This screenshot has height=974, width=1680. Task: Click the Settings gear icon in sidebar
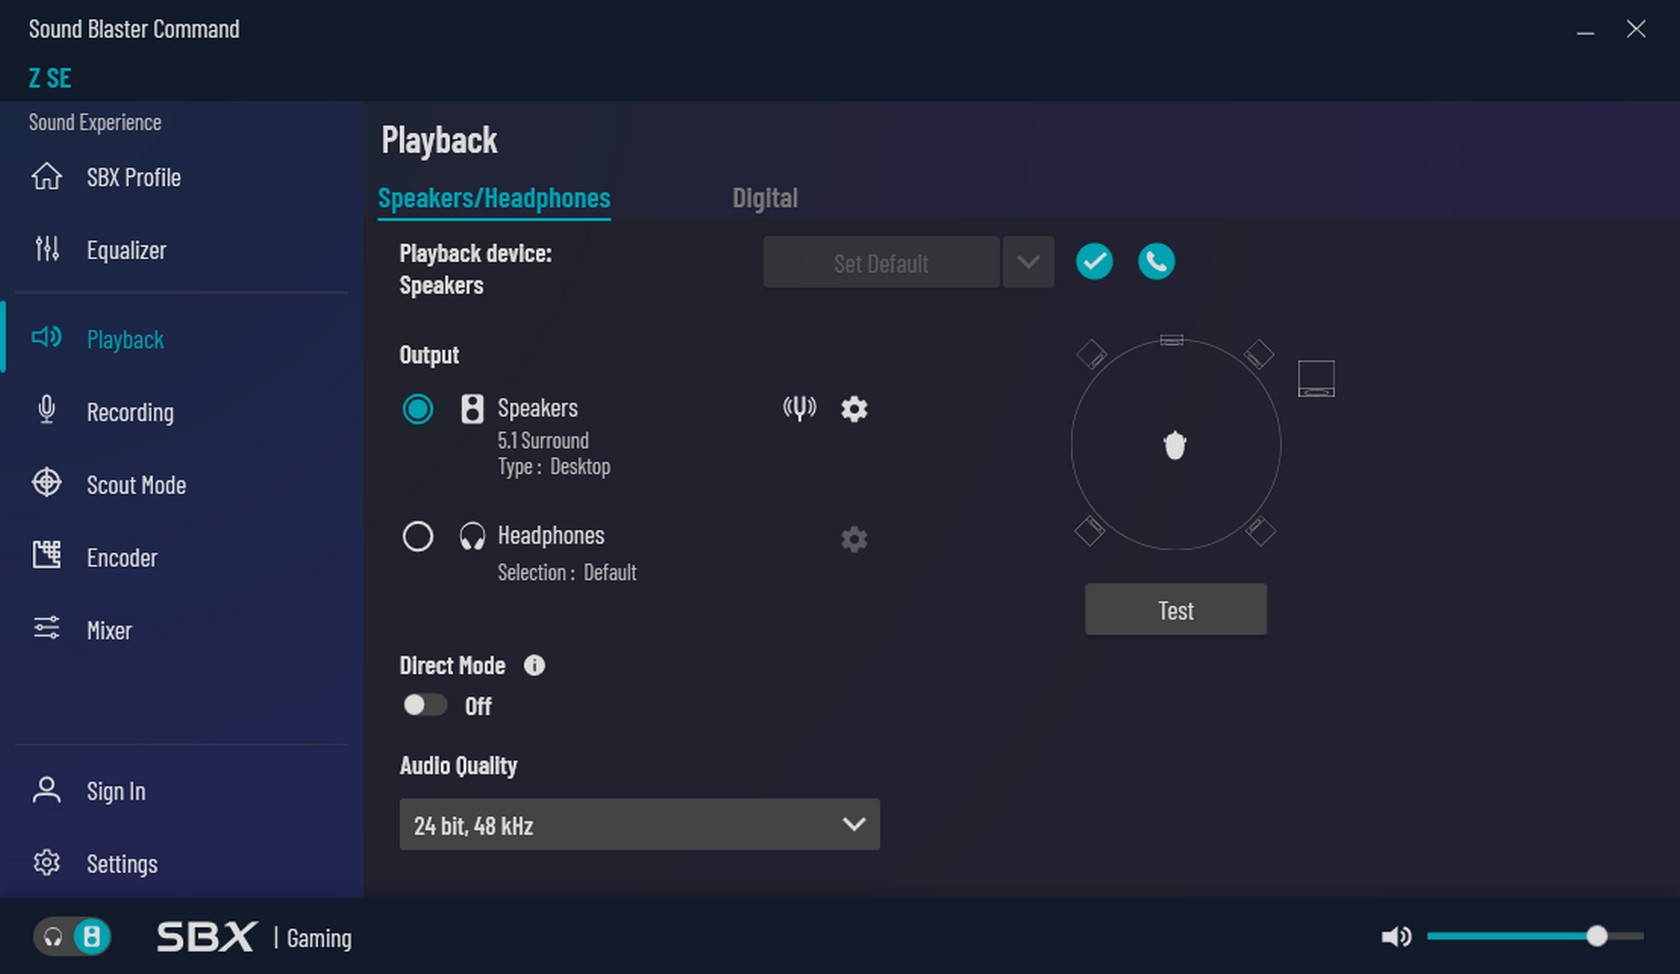(46, 862)
